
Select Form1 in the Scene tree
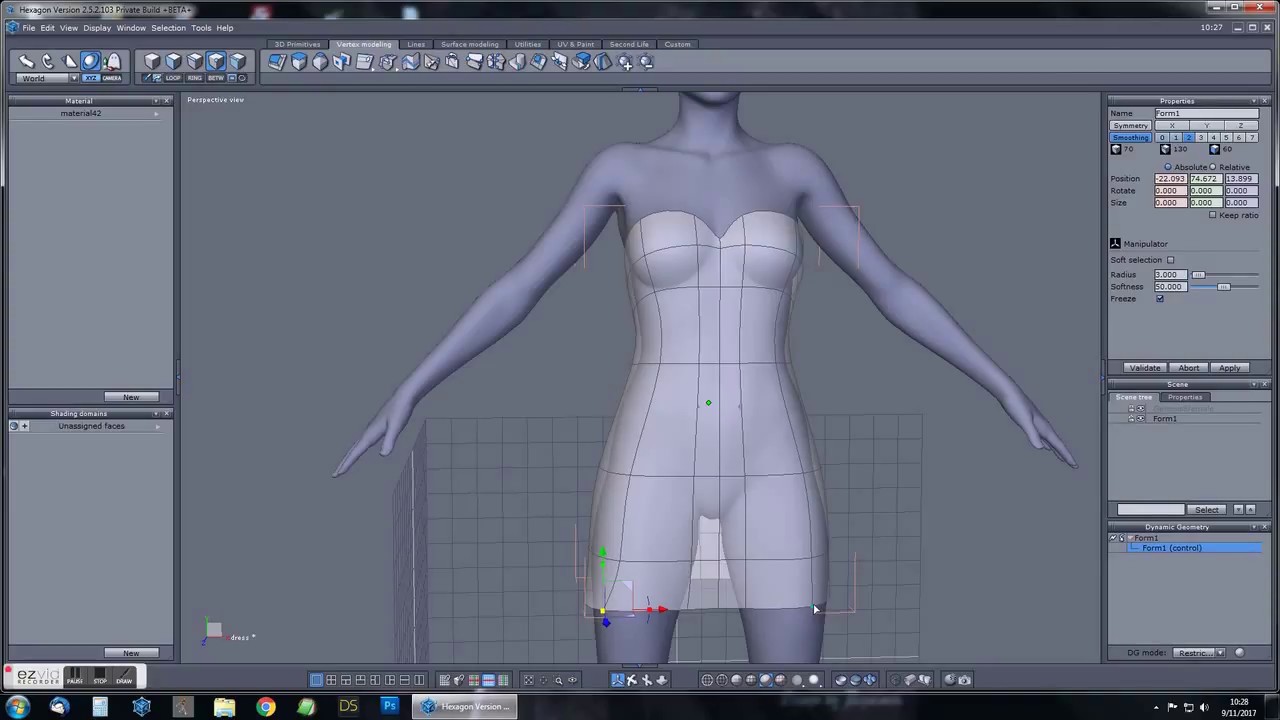[x=1164, y=419]
